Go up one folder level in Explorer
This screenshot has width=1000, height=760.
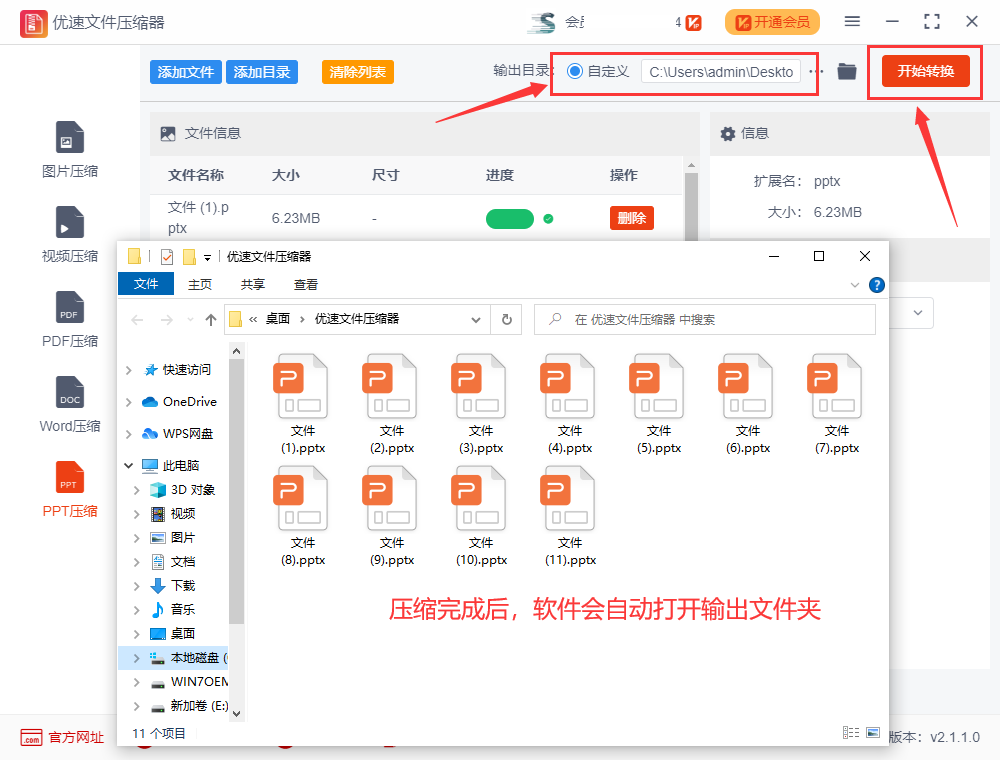click(x=210, y=320)
